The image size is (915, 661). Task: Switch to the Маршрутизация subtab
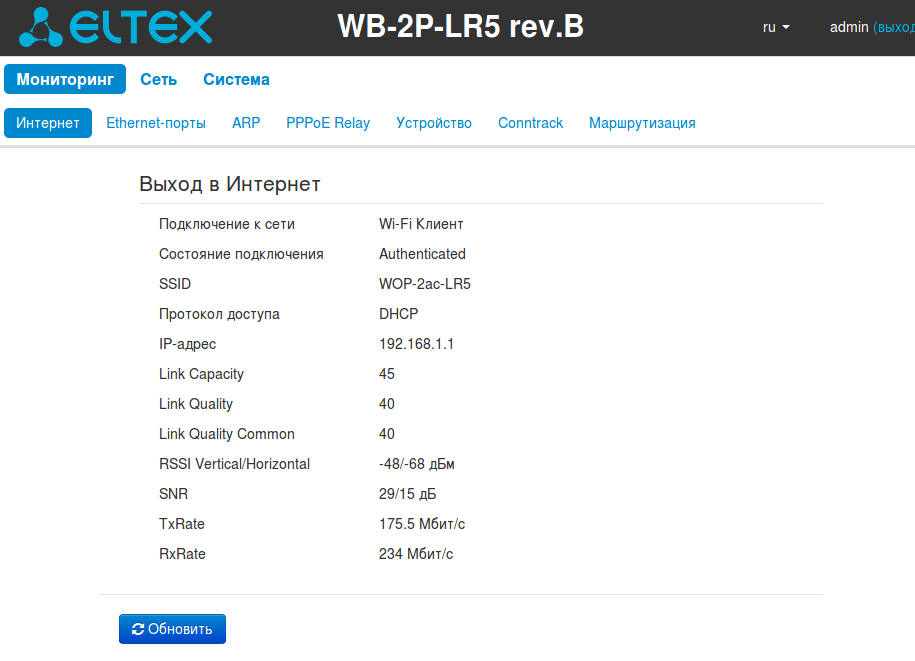click(x=642, y=123)
